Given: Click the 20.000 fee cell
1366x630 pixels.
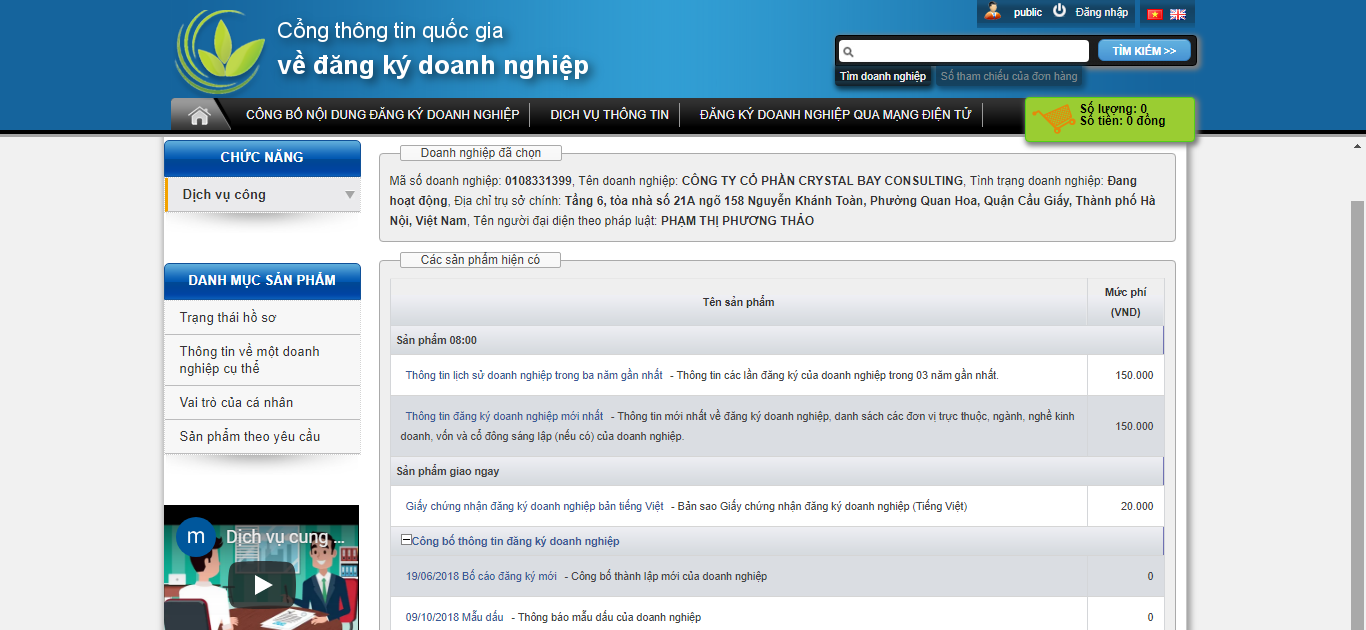Looking at the screenshot, I should [x=1126, y=506].
